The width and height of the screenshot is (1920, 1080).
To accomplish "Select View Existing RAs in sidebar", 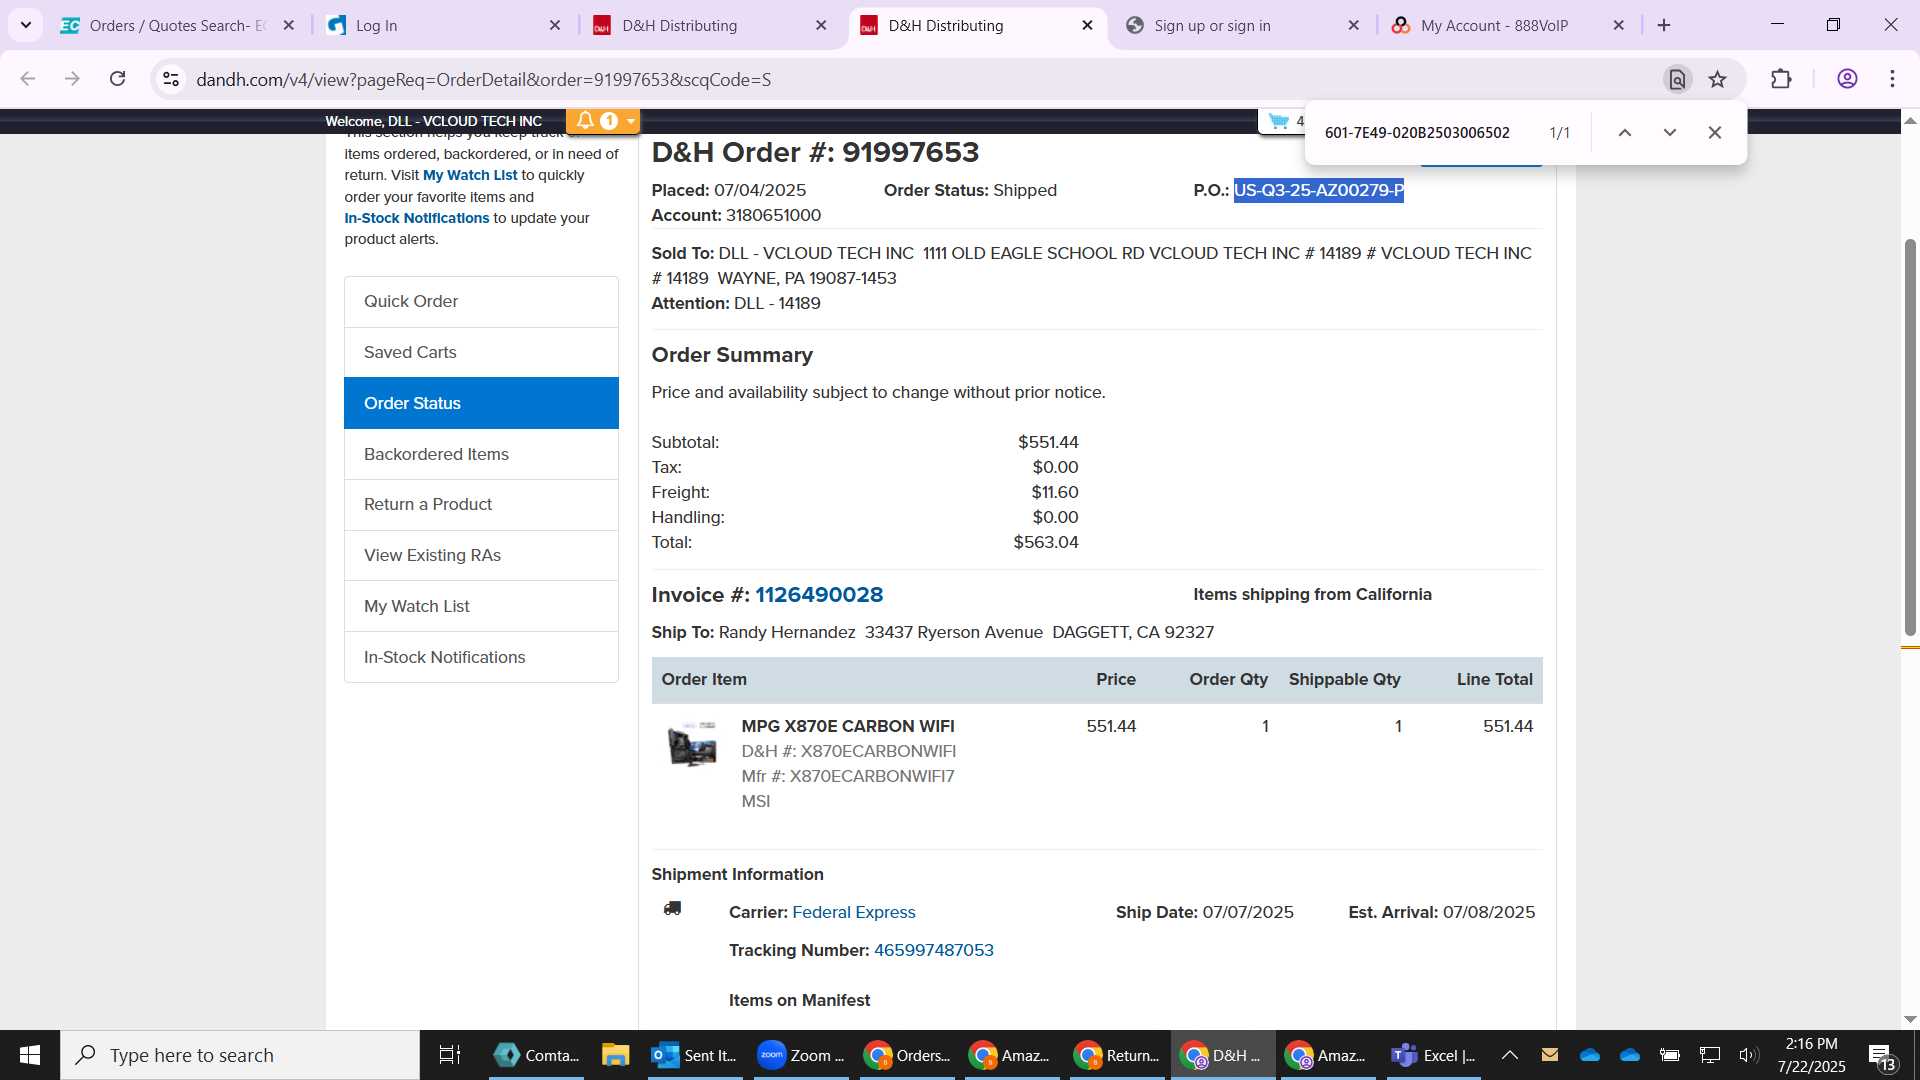I will 481,555.
